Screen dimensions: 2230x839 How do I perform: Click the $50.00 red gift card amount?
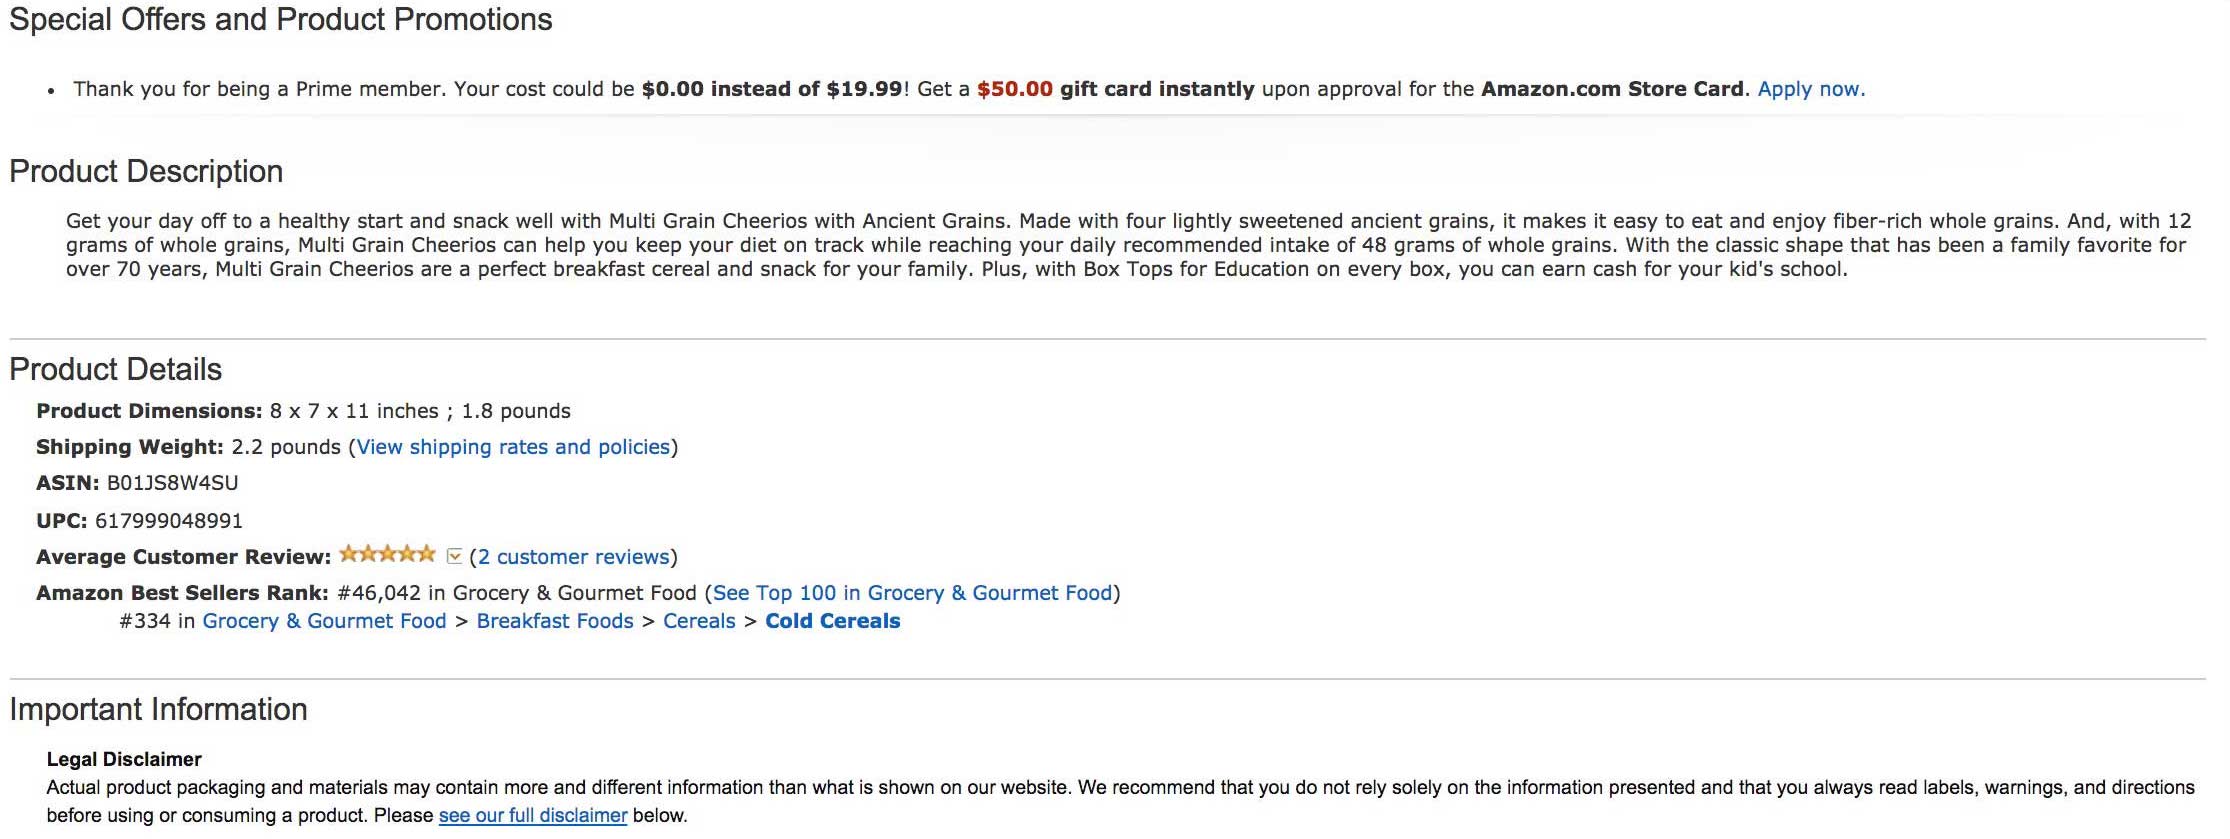(1015, 89)
